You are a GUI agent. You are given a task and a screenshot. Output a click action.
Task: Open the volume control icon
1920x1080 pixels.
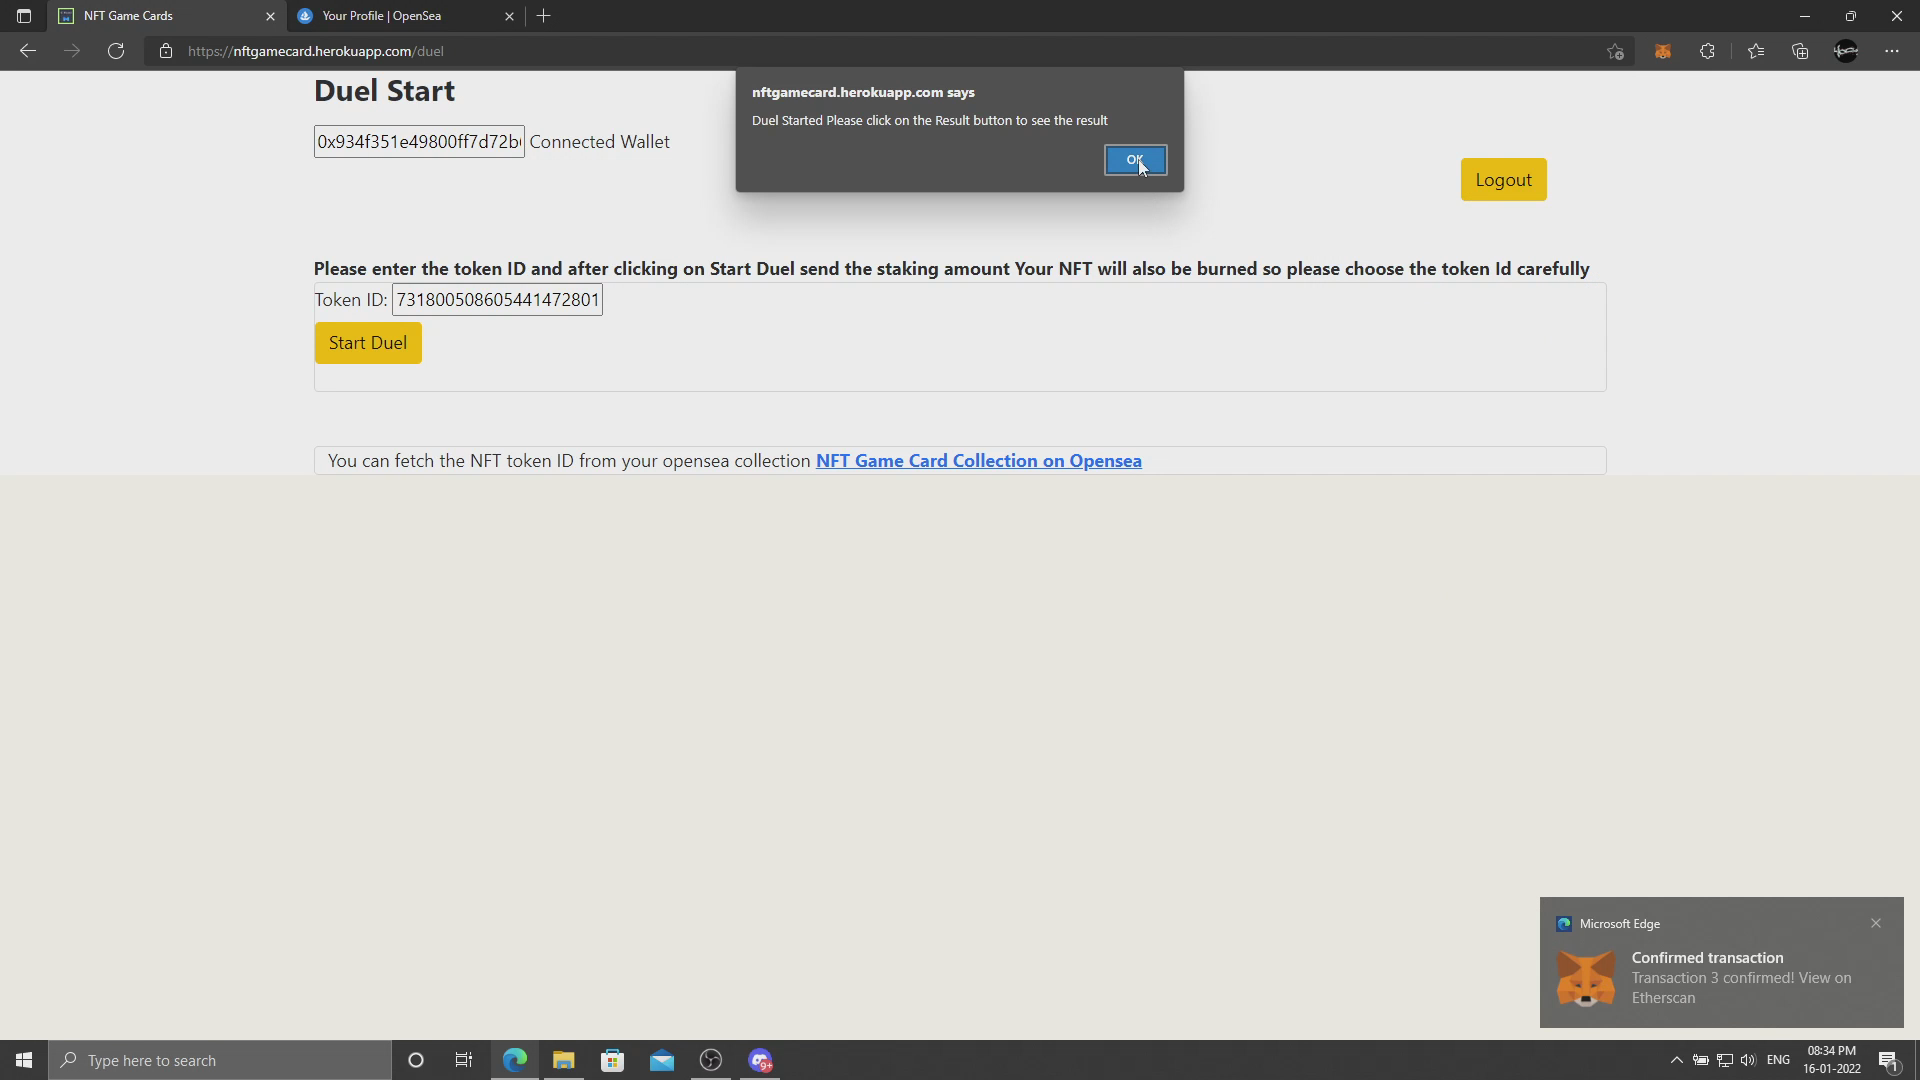point(1748,1060)
